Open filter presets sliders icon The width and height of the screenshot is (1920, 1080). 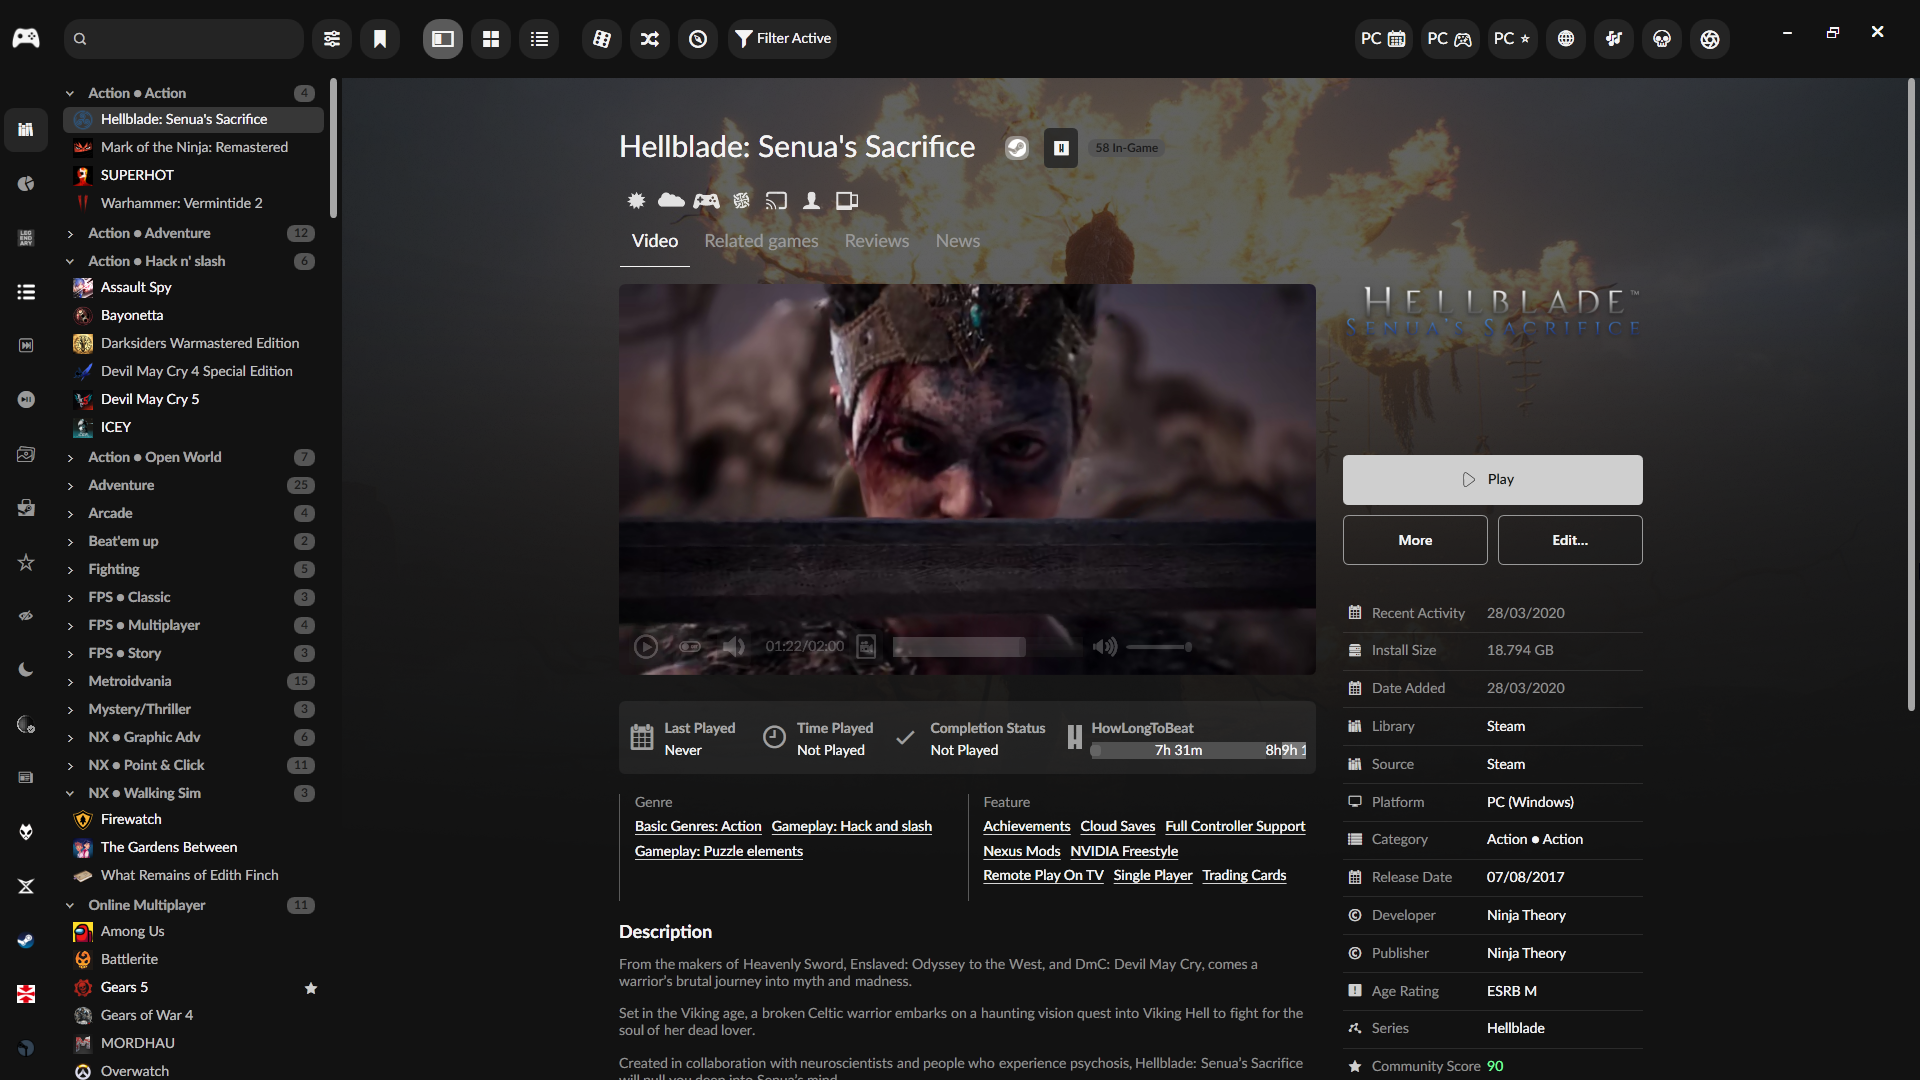[x=331, y=39]
